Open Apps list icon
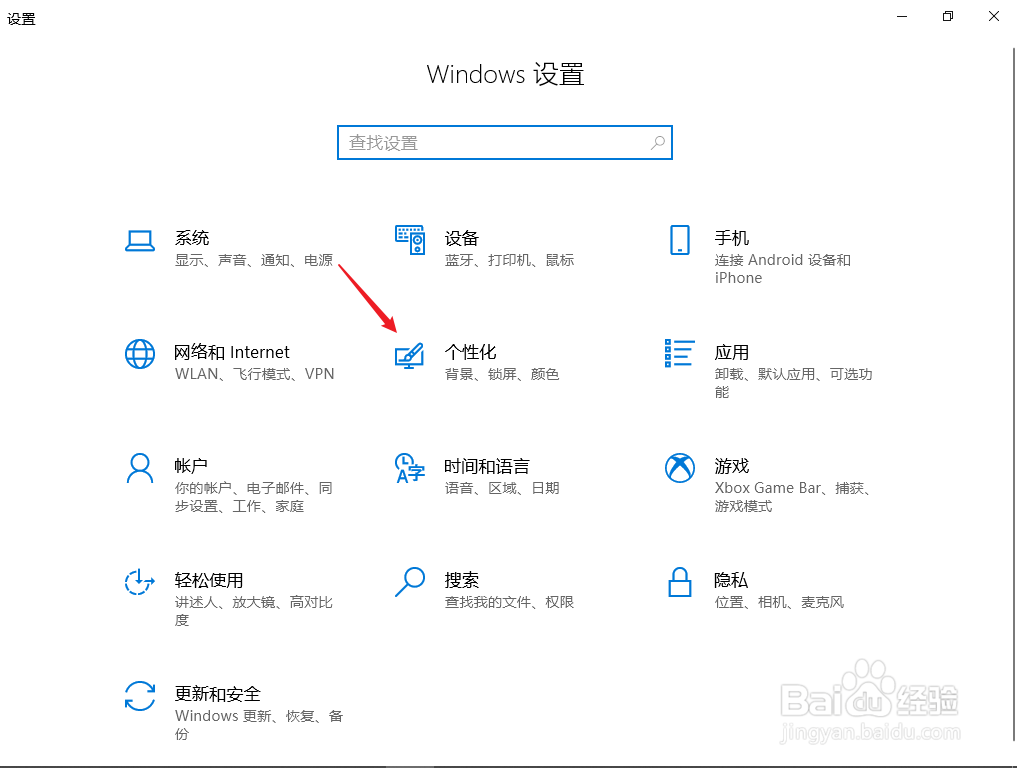The image size is (1017, 768). 680,353
